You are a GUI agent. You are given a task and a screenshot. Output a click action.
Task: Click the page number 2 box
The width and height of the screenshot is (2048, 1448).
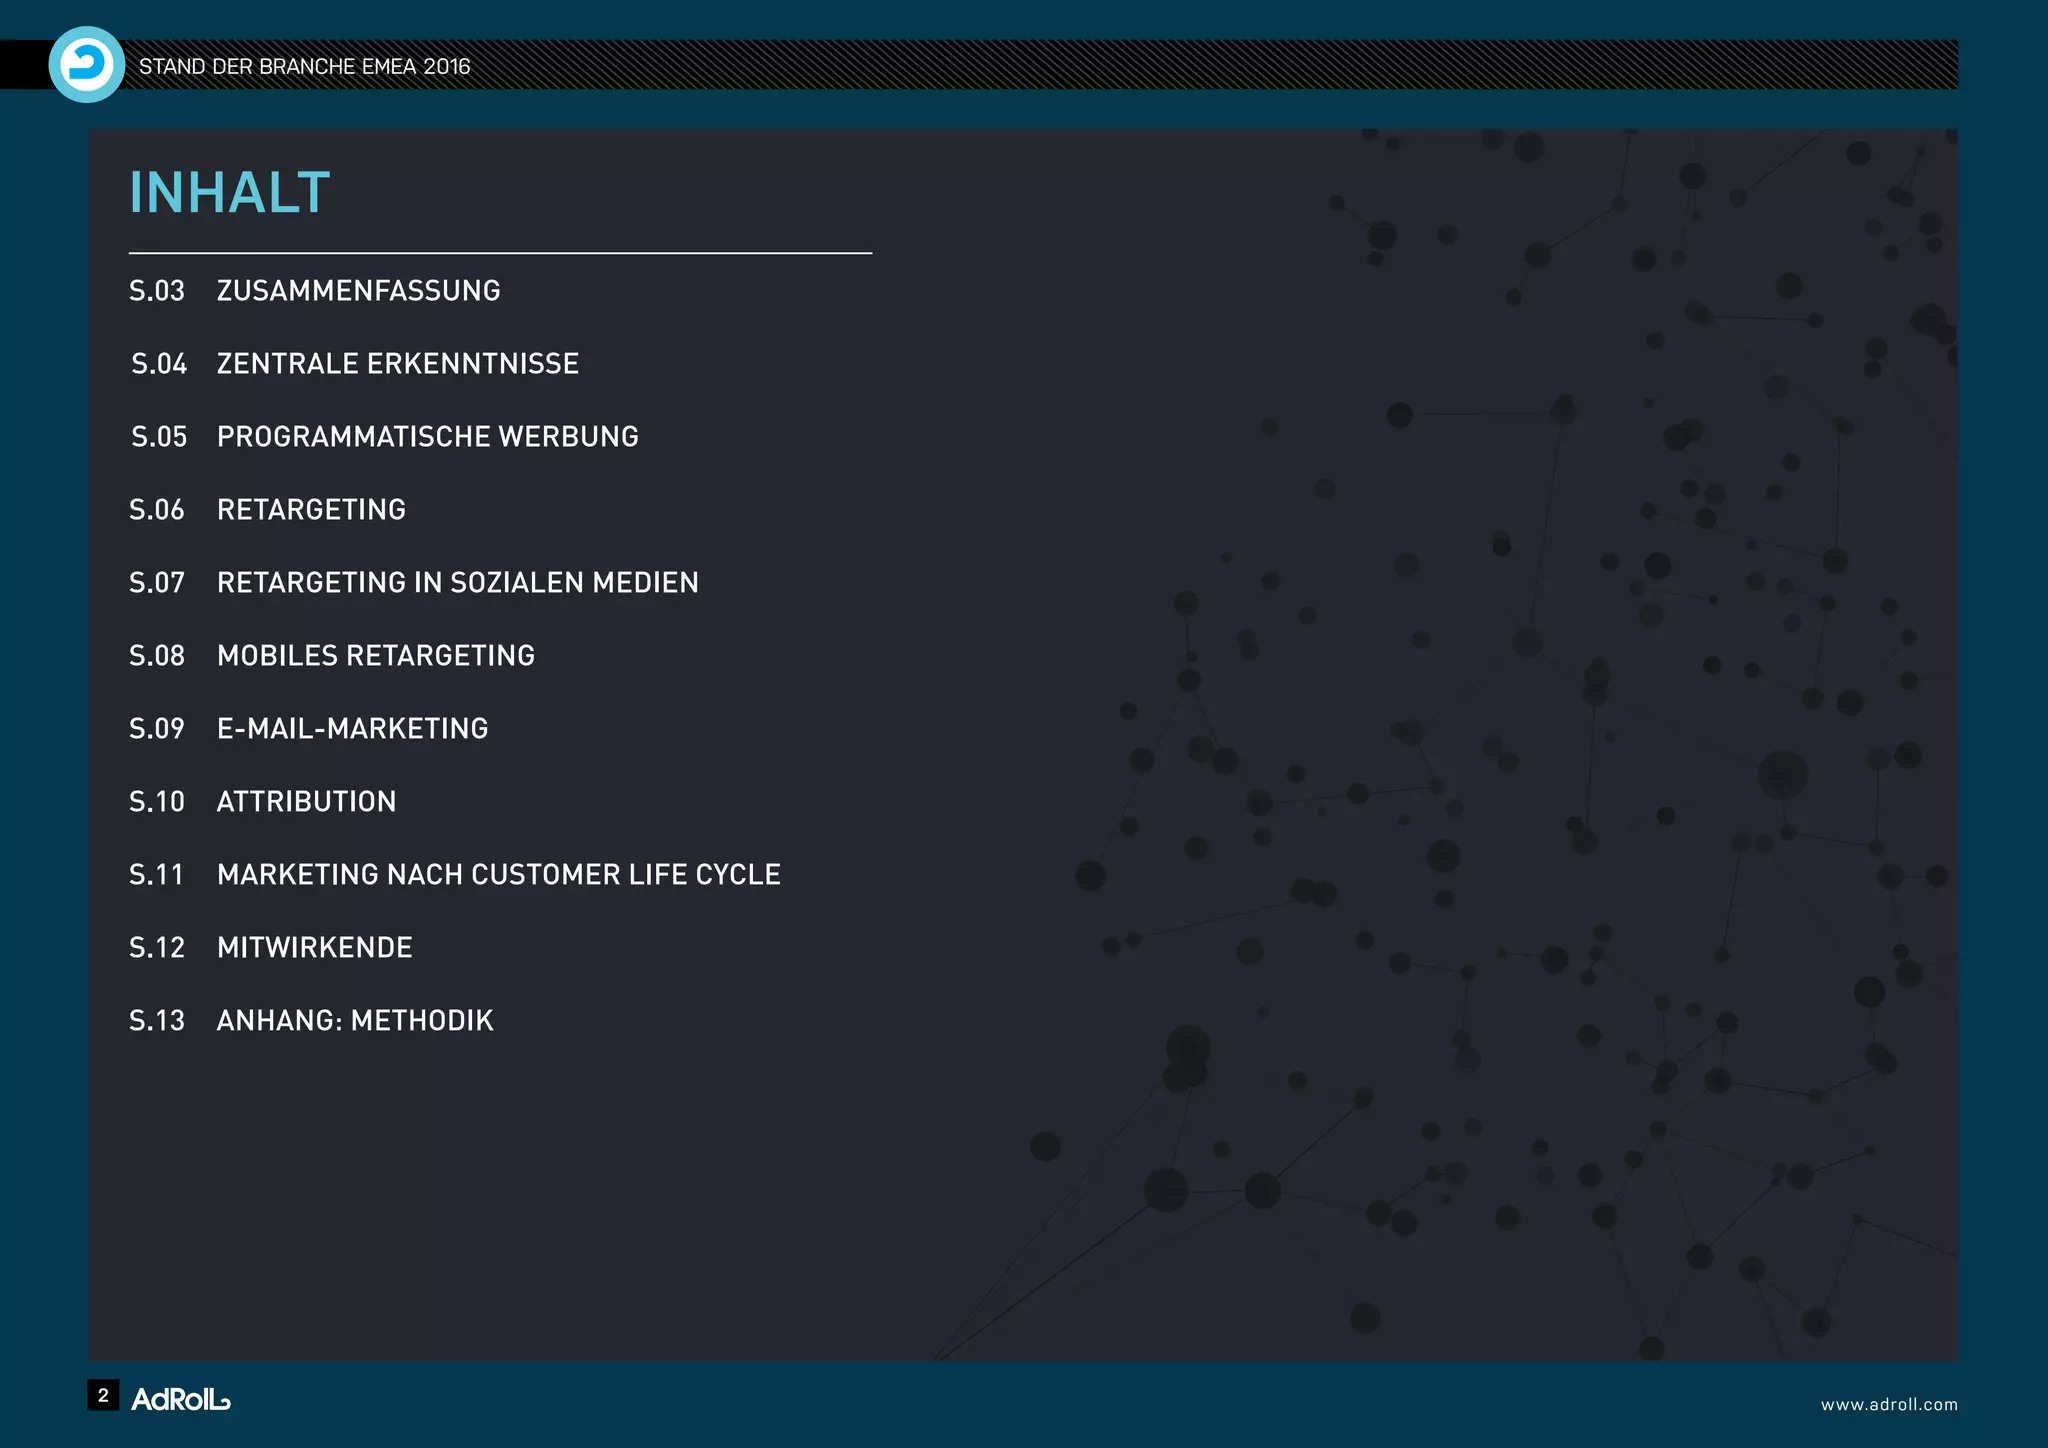pos(103,1395)
